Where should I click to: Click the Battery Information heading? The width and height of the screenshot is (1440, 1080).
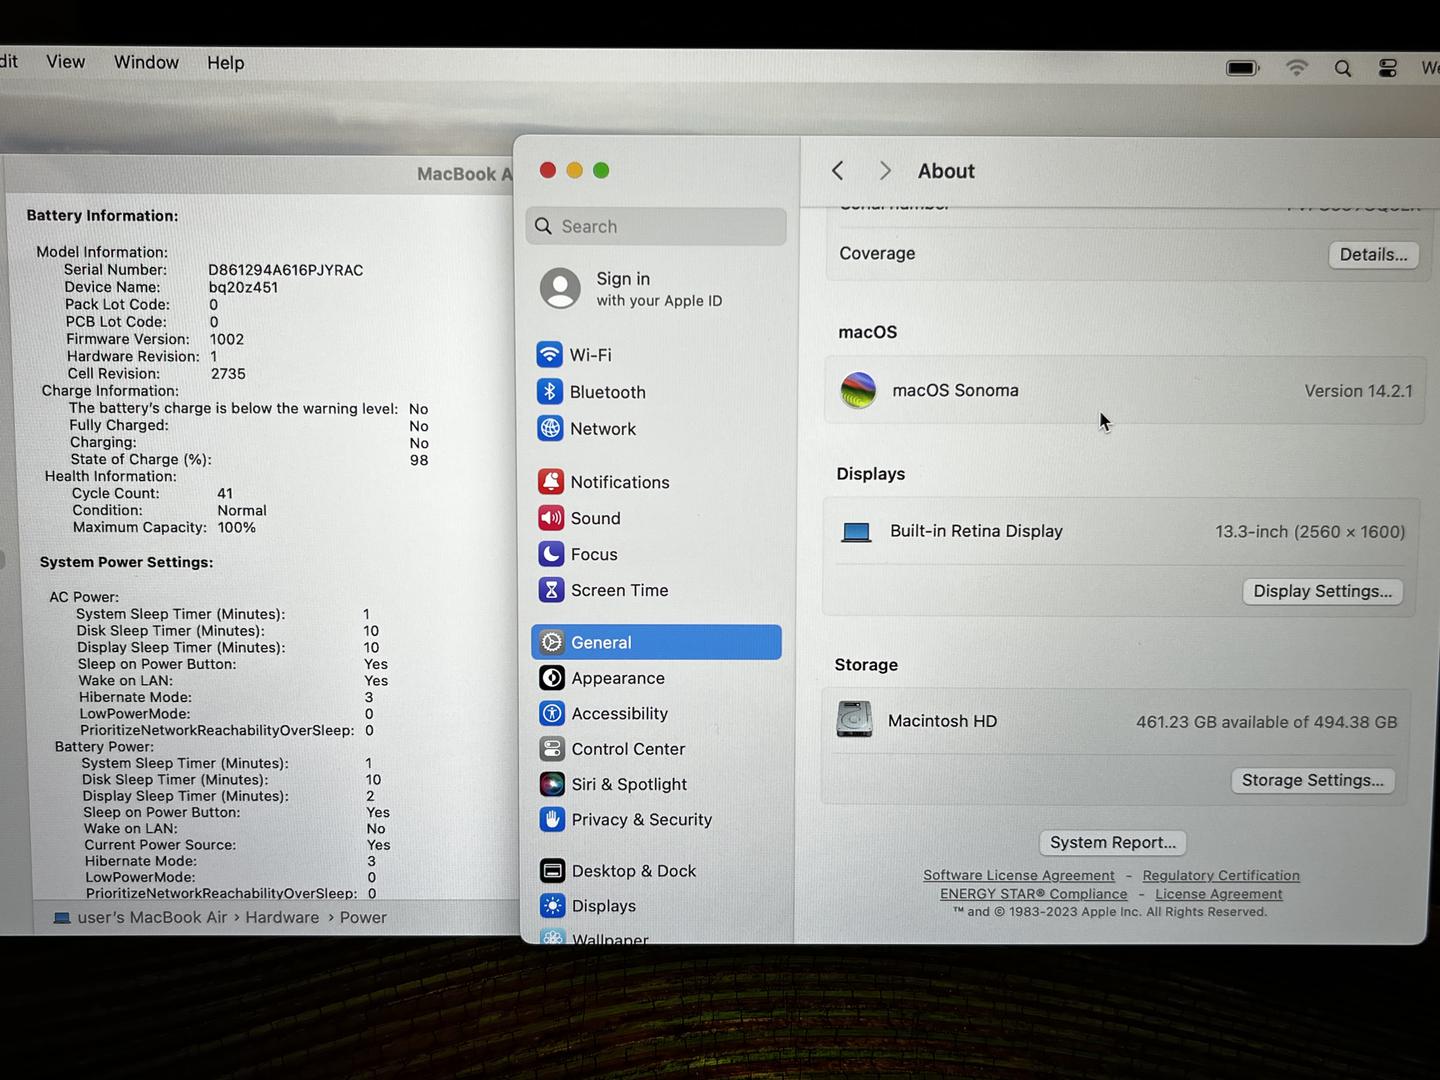[x=102, y=215]
